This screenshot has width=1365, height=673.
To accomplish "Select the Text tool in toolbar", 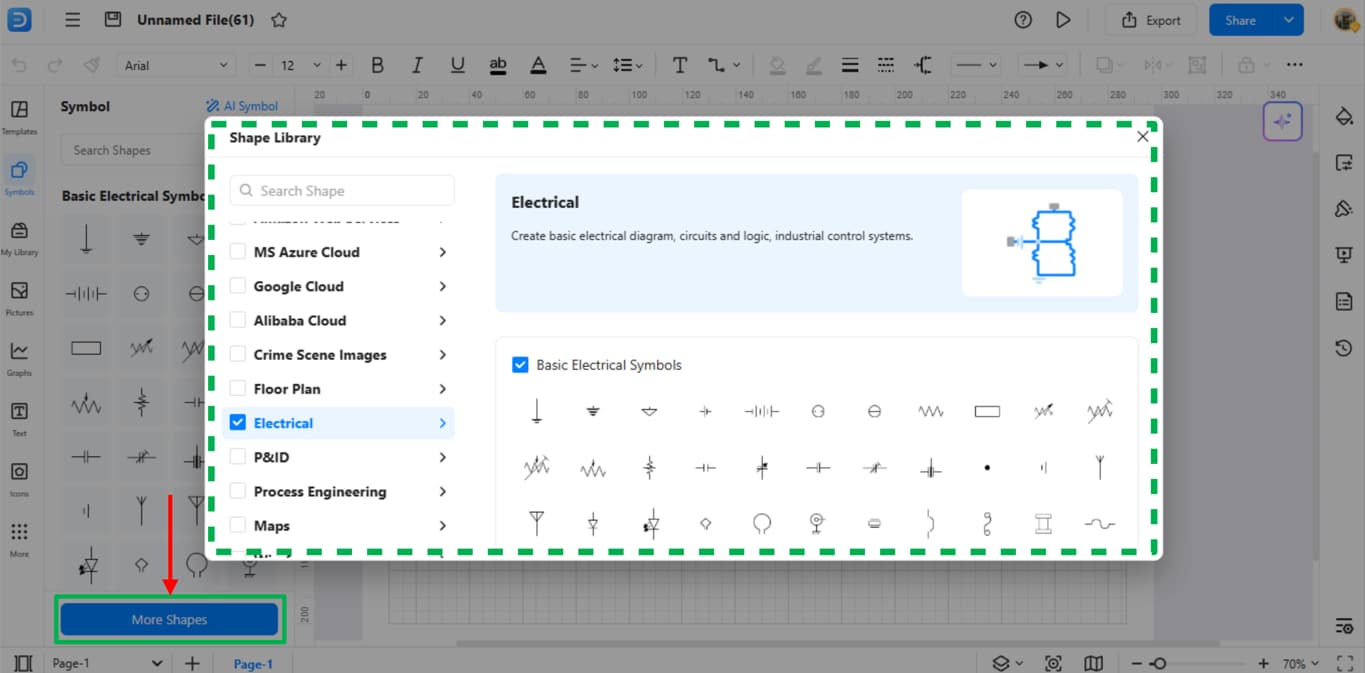I will pos(680,65).
